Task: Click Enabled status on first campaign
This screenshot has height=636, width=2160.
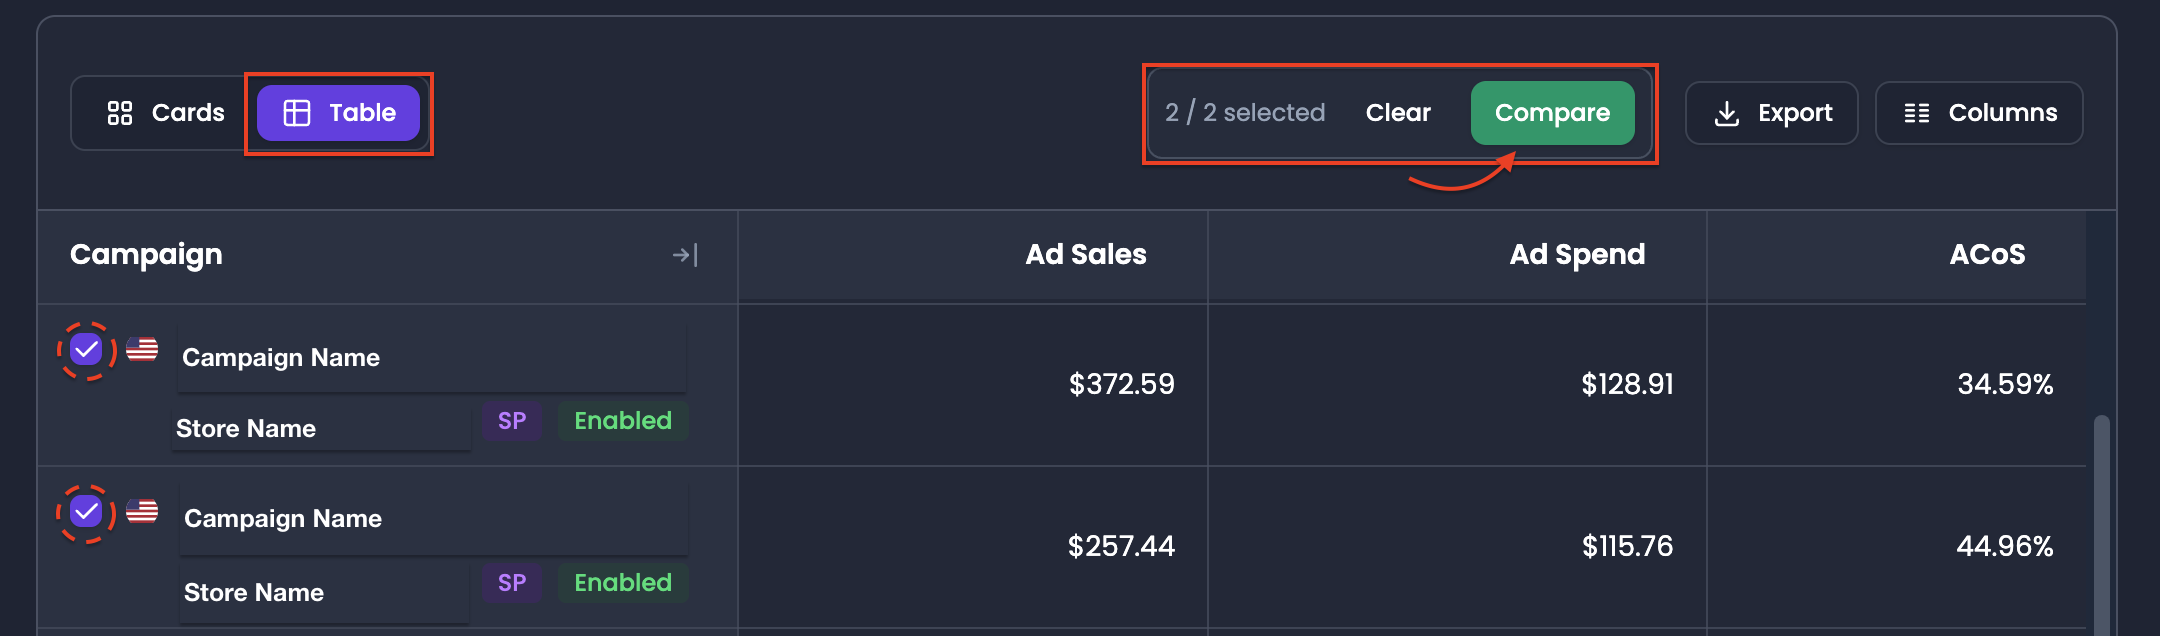Action: [x=623, y=421]
